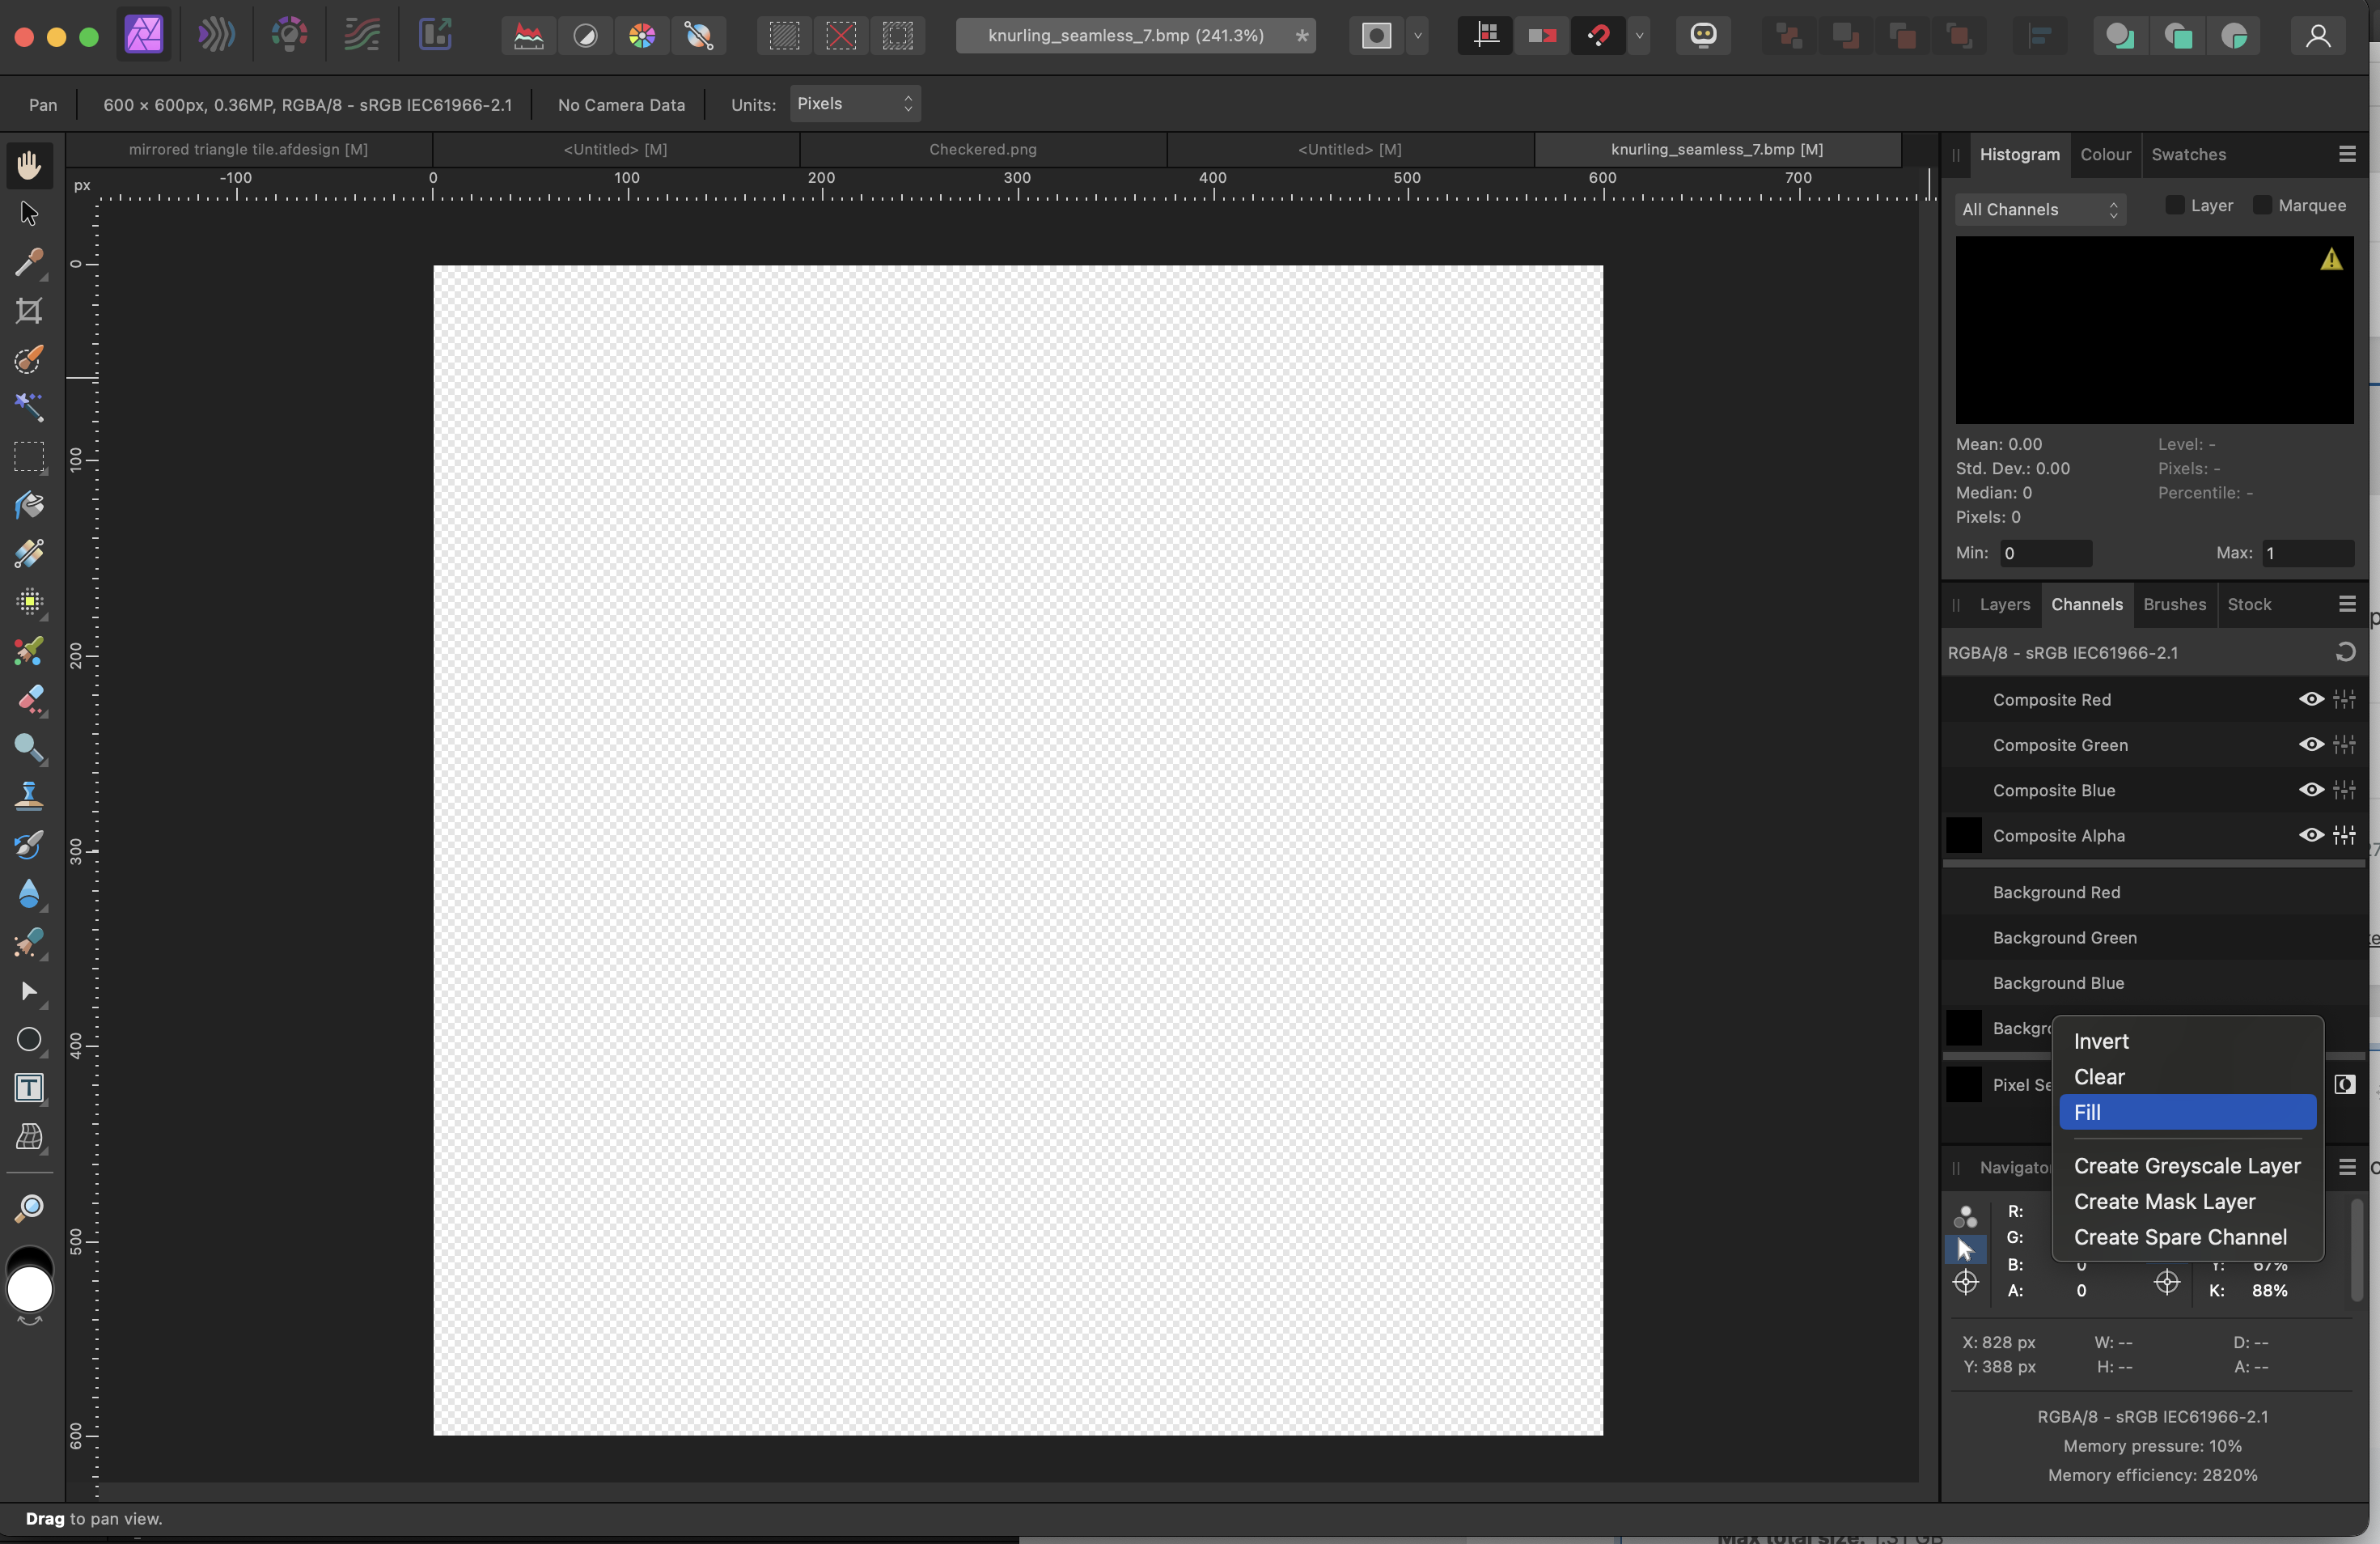Apply Auto Colours from toolbar
The width and height of the screenshot is (2380, 1544).
(642, 37)
